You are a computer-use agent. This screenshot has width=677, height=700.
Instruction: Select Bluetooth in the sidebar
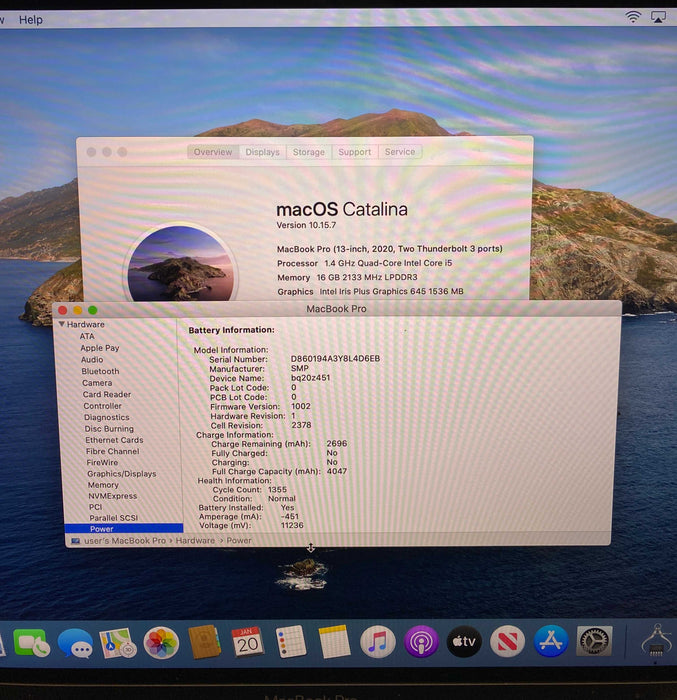click(x=100, y=371)
